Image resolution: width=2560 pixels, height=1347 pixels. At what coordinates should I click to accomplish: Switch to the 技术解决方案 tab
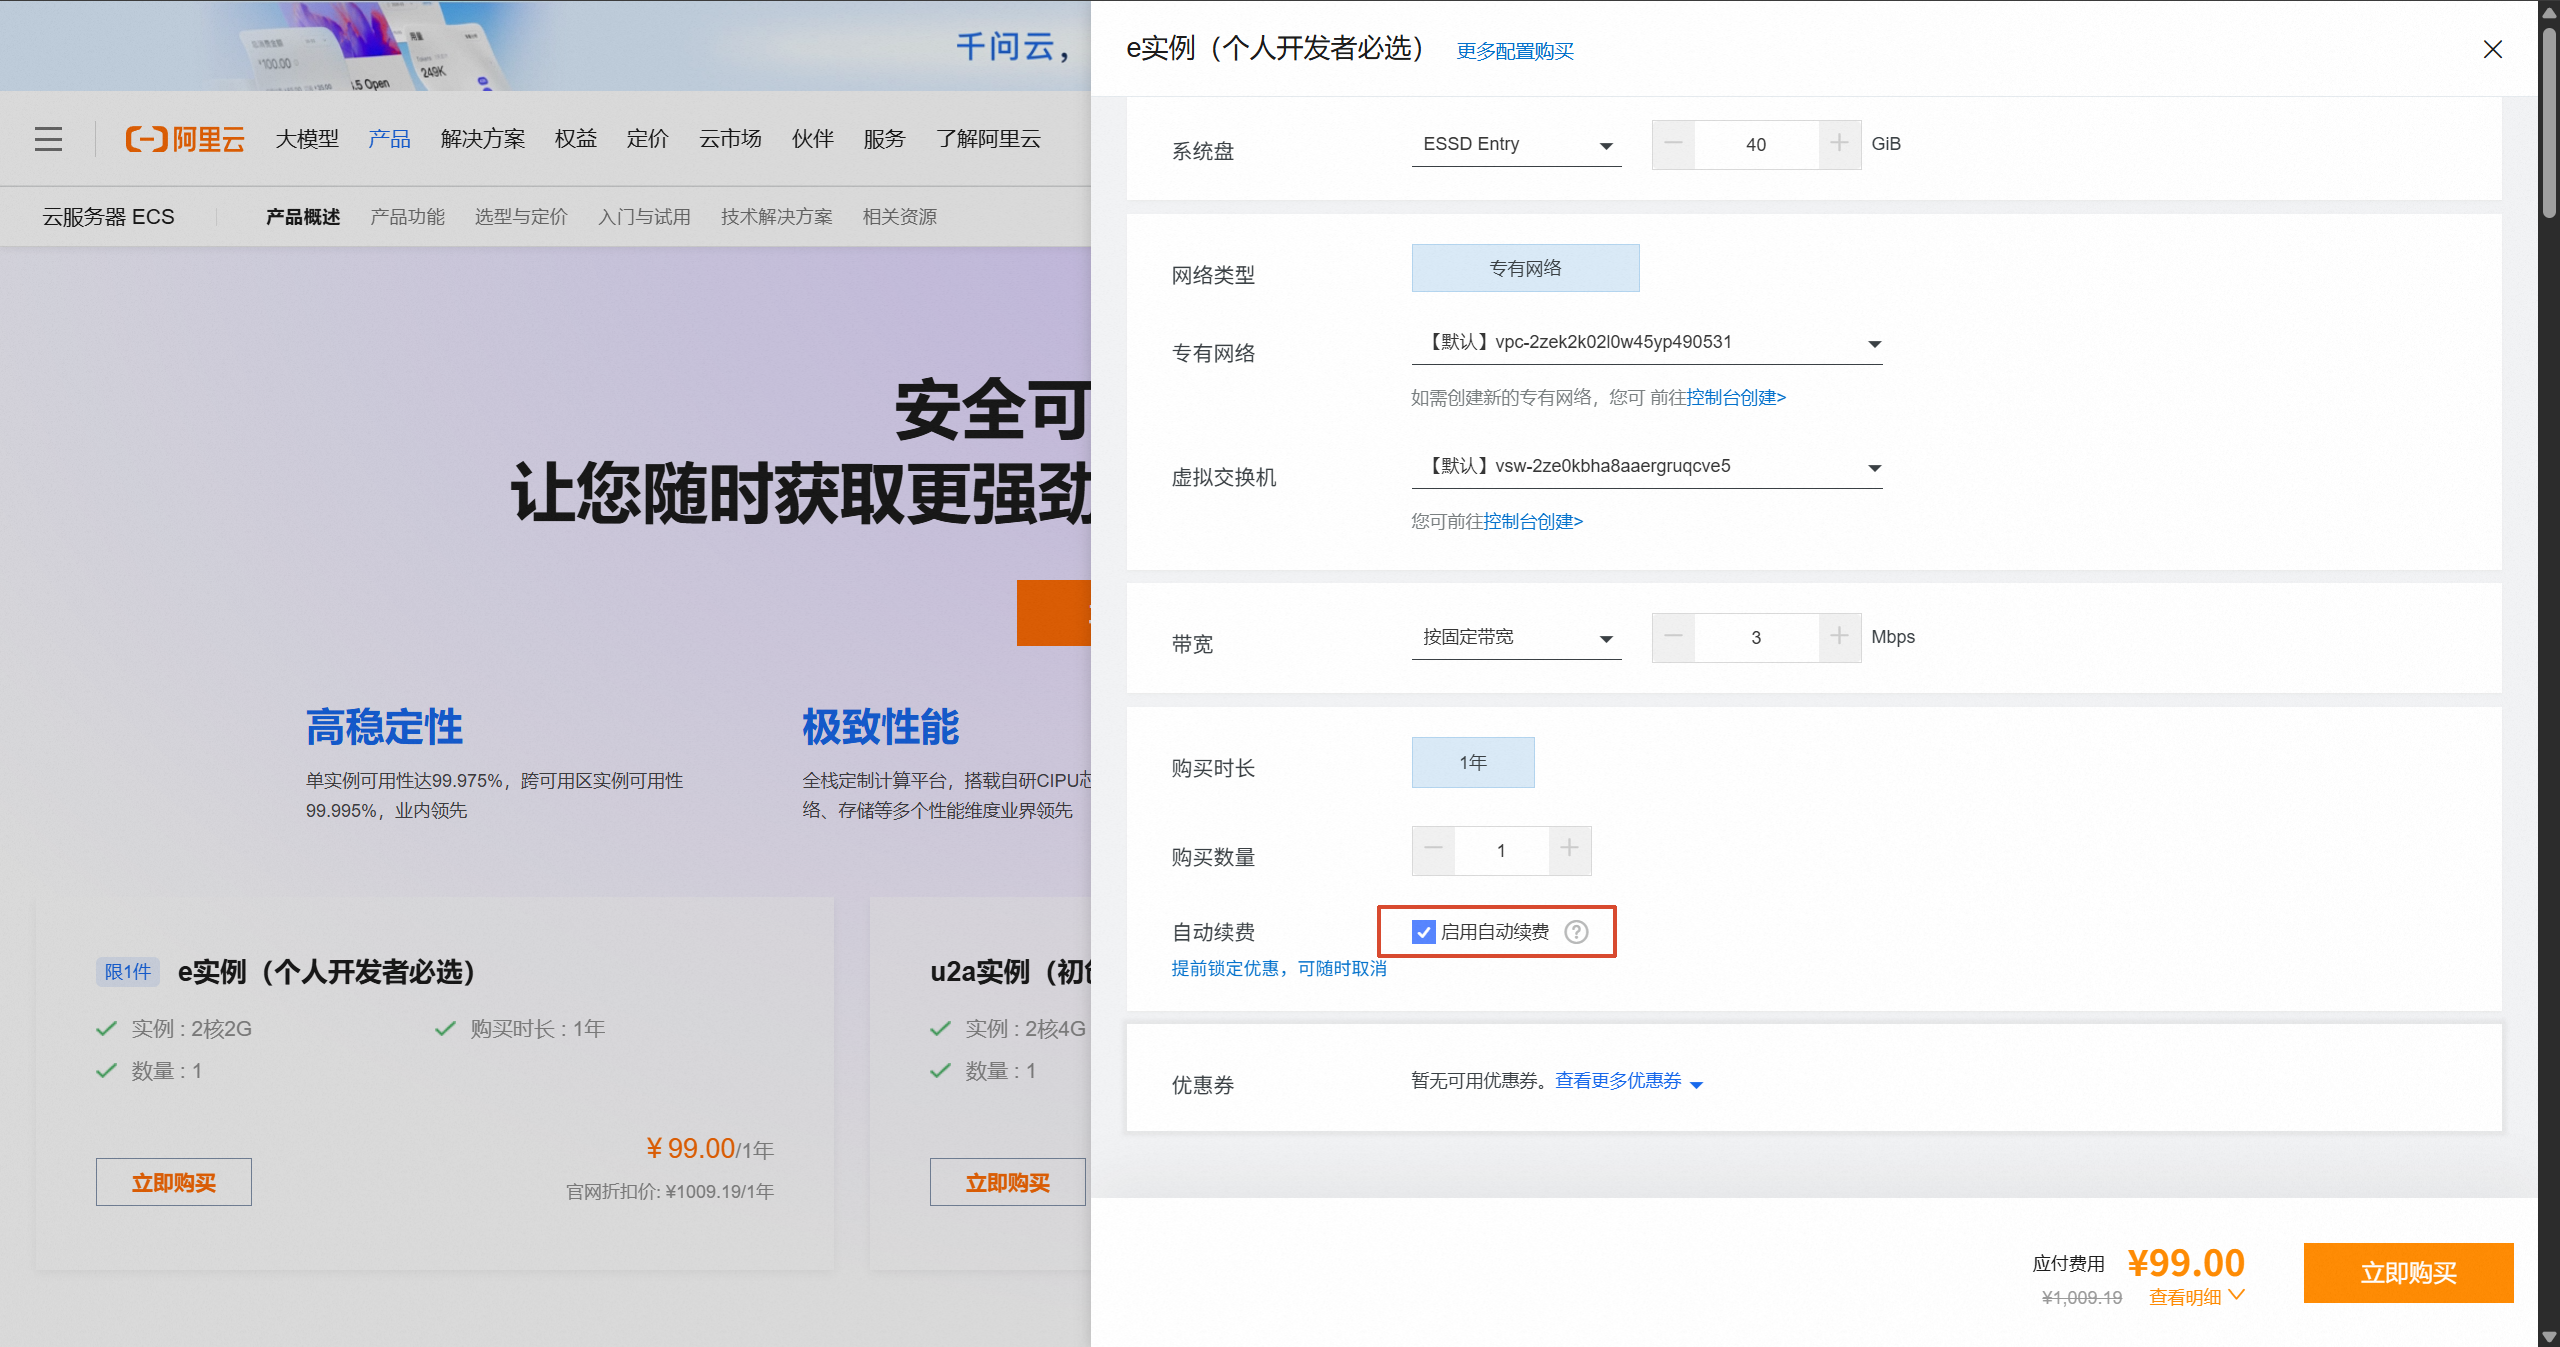click(x=777, y=217)
